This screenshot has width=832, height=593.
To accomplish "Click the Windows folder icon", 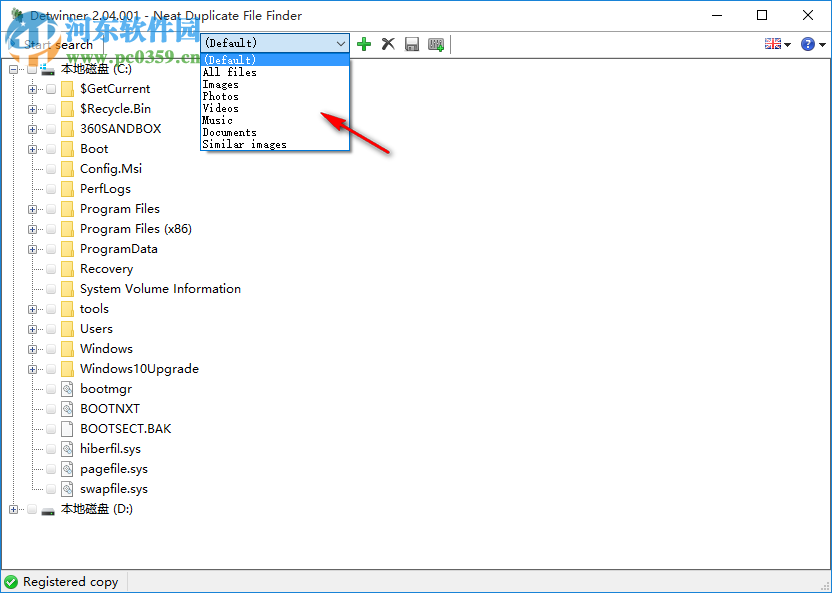I will click(67, 349).
